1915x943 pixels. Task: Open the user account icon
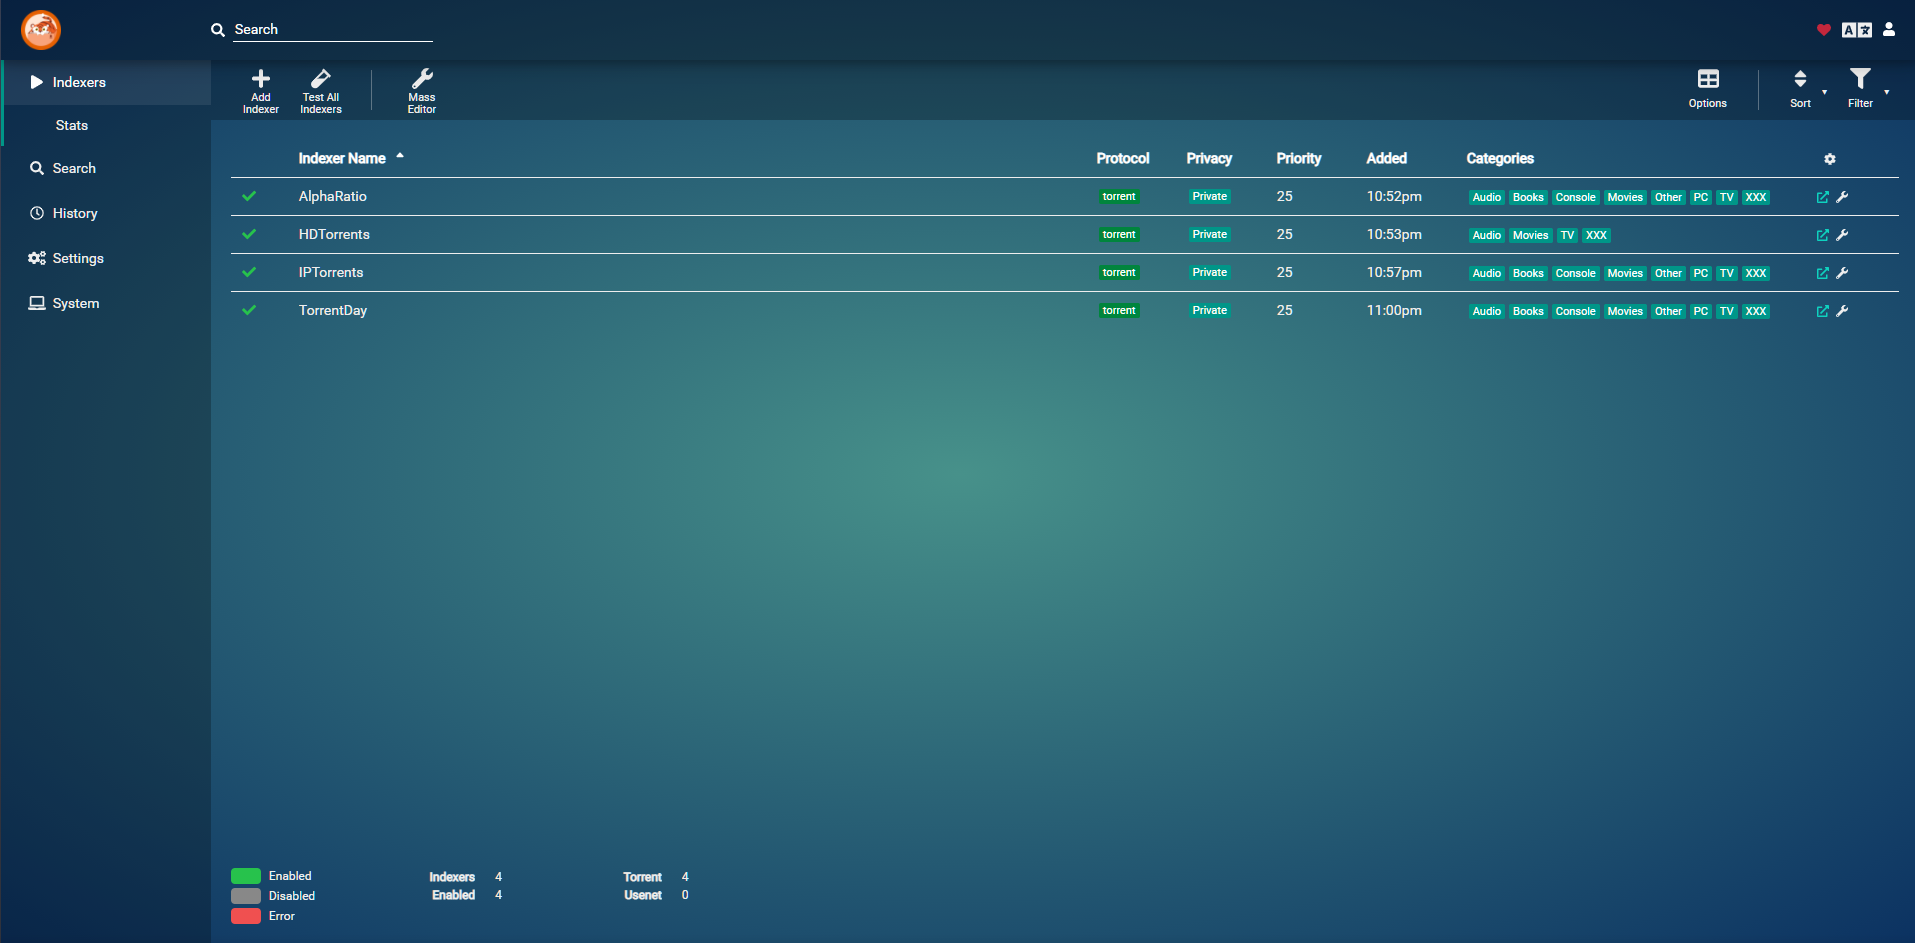1889,30
